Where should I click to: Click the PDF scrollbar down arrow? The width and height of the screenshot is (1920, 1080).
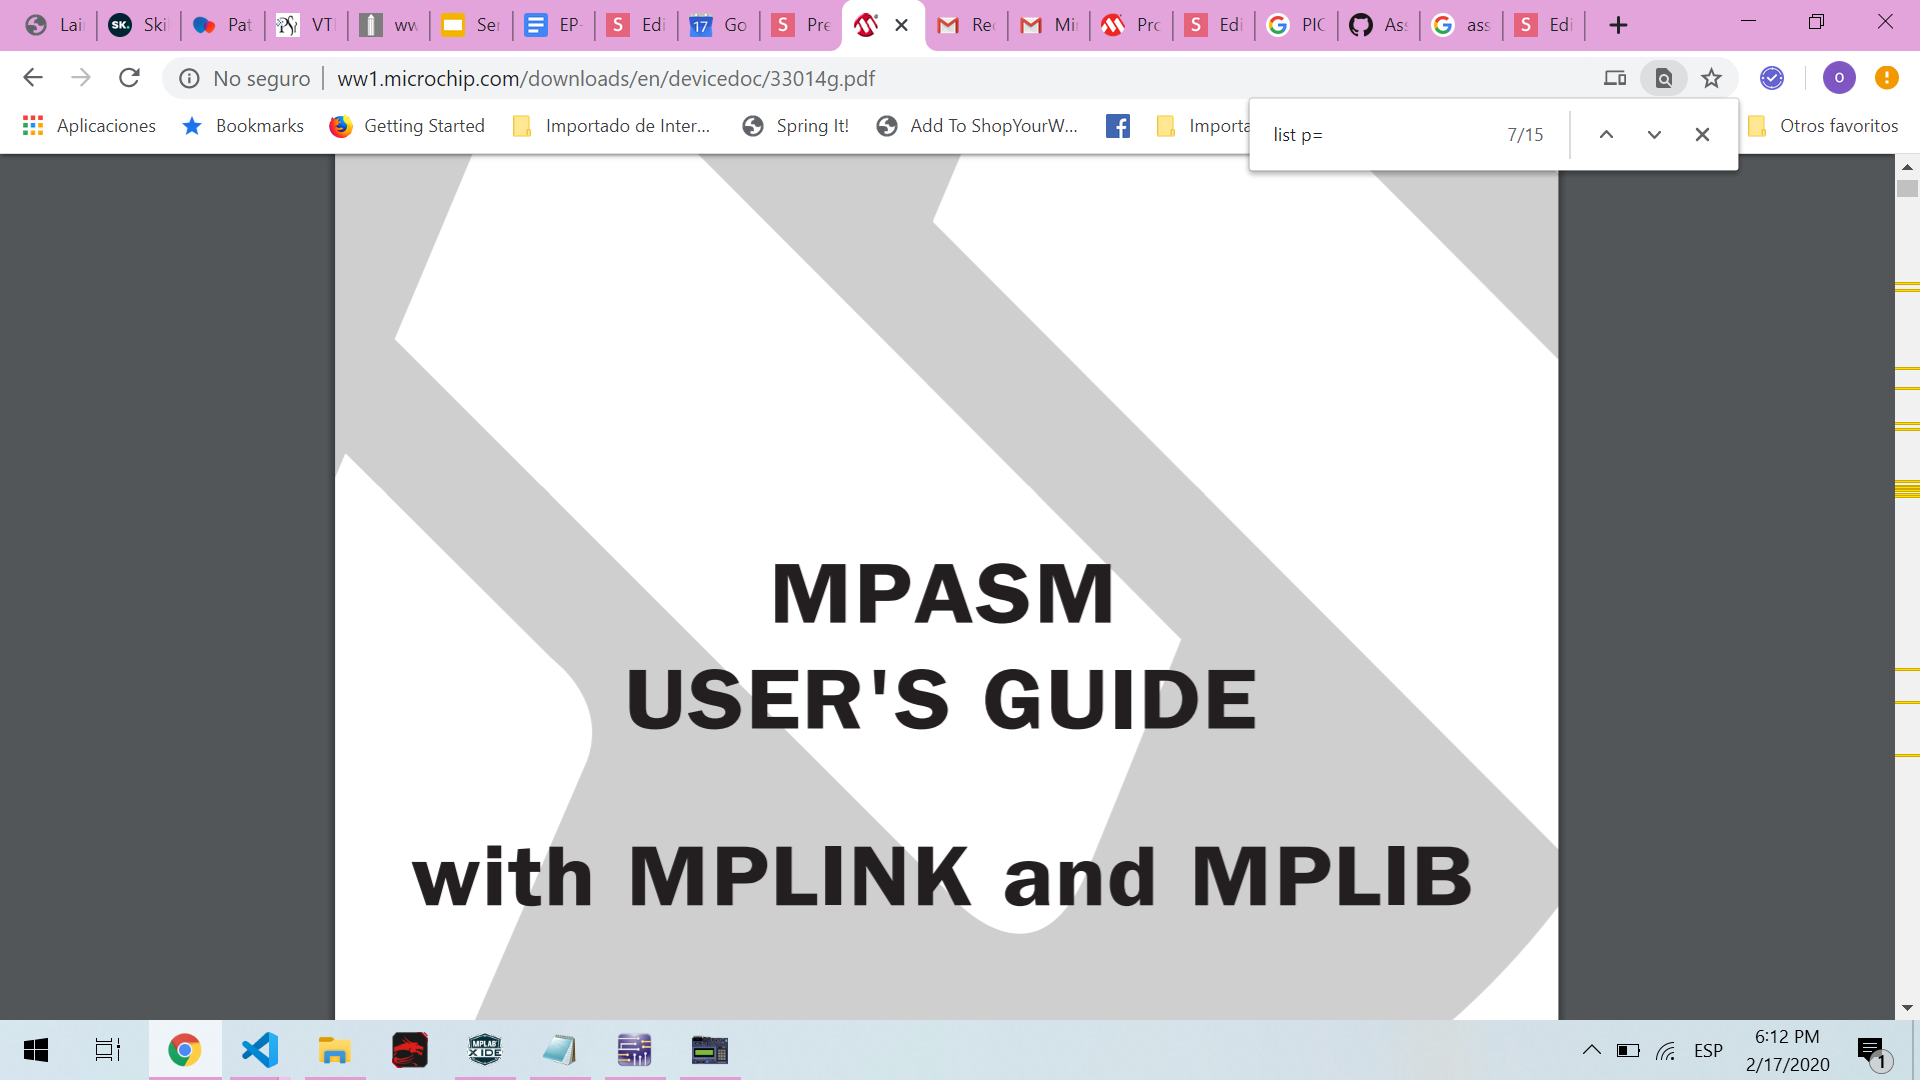[1907, 1008]
